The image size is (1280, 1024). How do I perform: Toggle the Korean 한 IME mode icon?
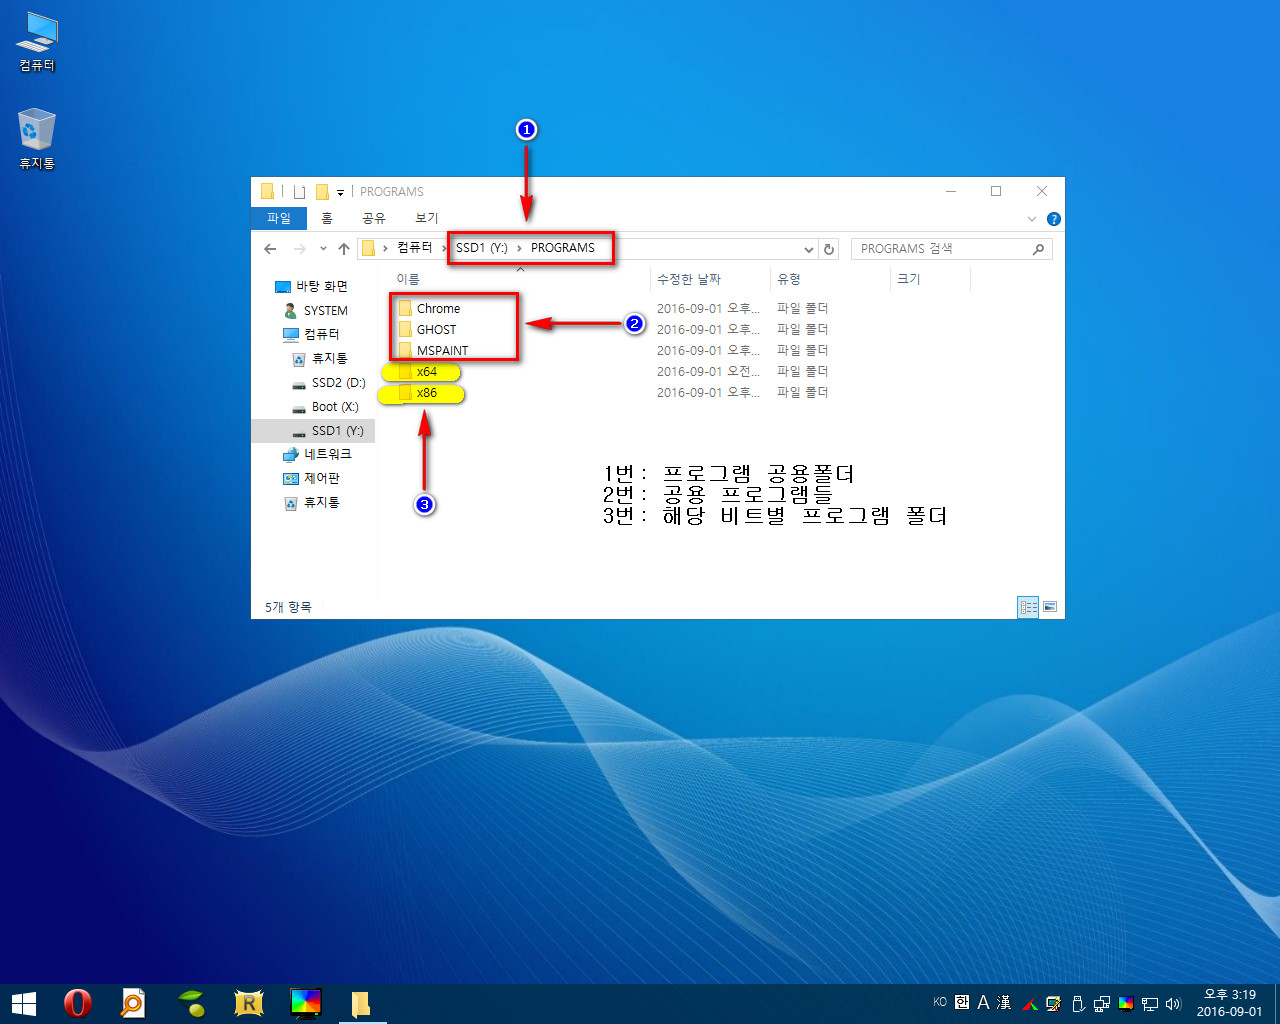[x=962, y=1002]
